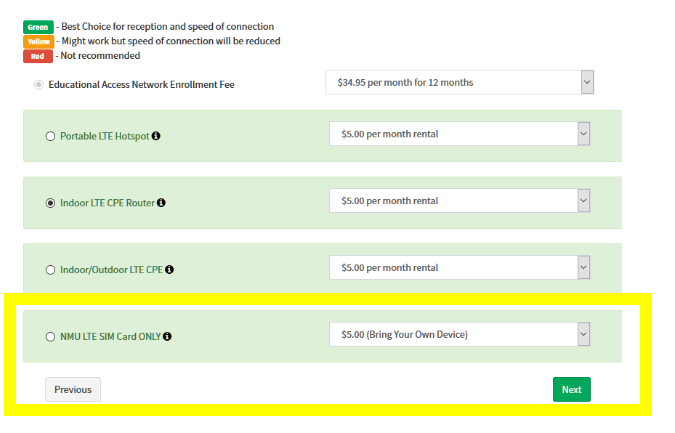The height and width of the screenshot is (433, 675).
Task: Click the Yellow legend badge
Action: 37,42
